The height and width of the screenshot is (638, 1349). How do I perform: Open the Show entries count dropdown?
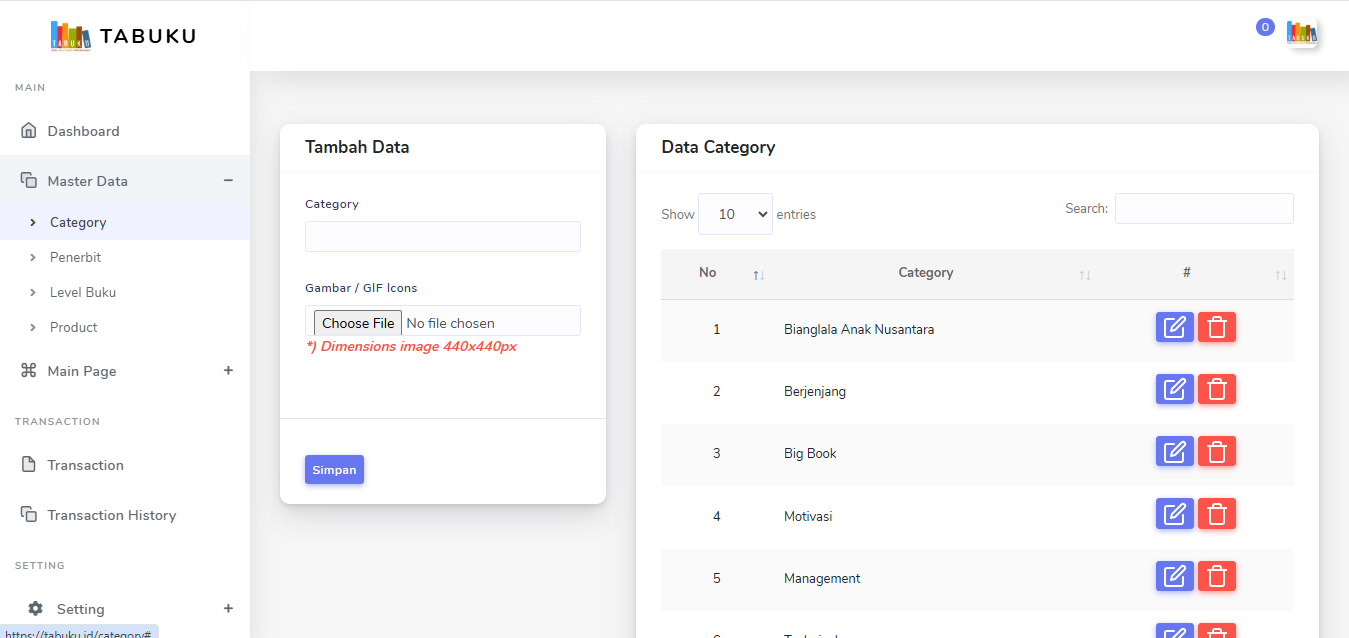point(735,214)
